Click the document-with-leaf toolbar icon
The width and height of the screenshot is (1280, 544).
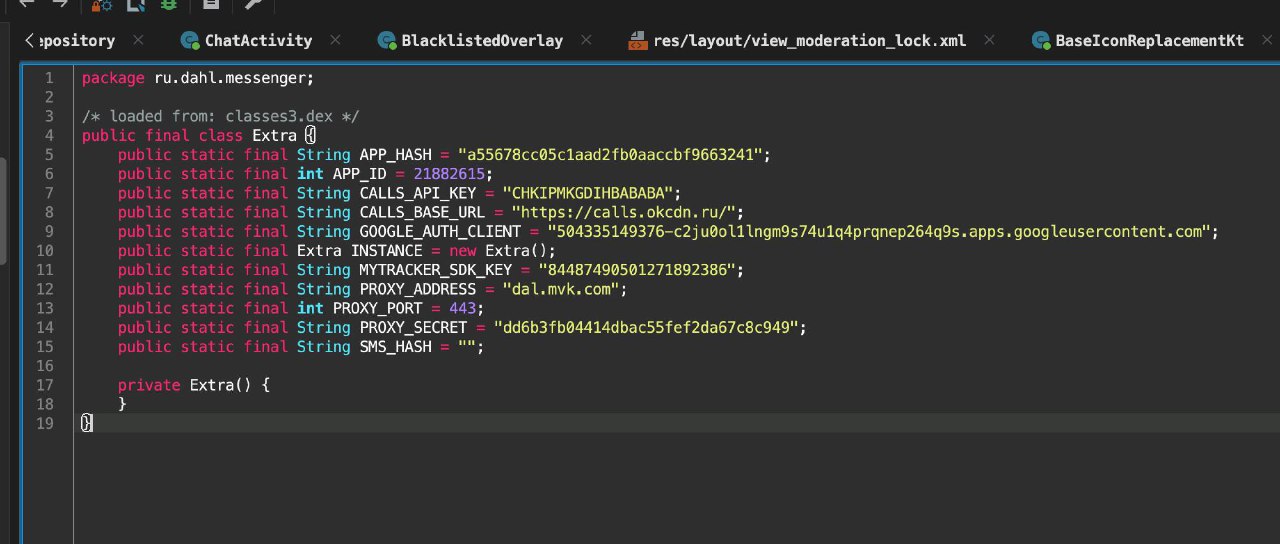coord(135,4)
